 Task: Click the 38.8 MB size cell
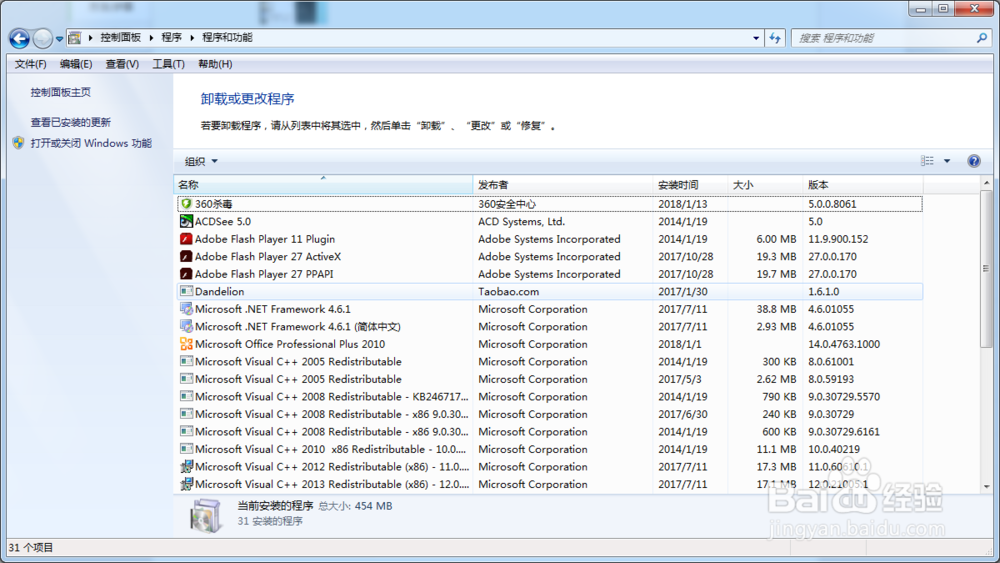click(x=776, y=309)
